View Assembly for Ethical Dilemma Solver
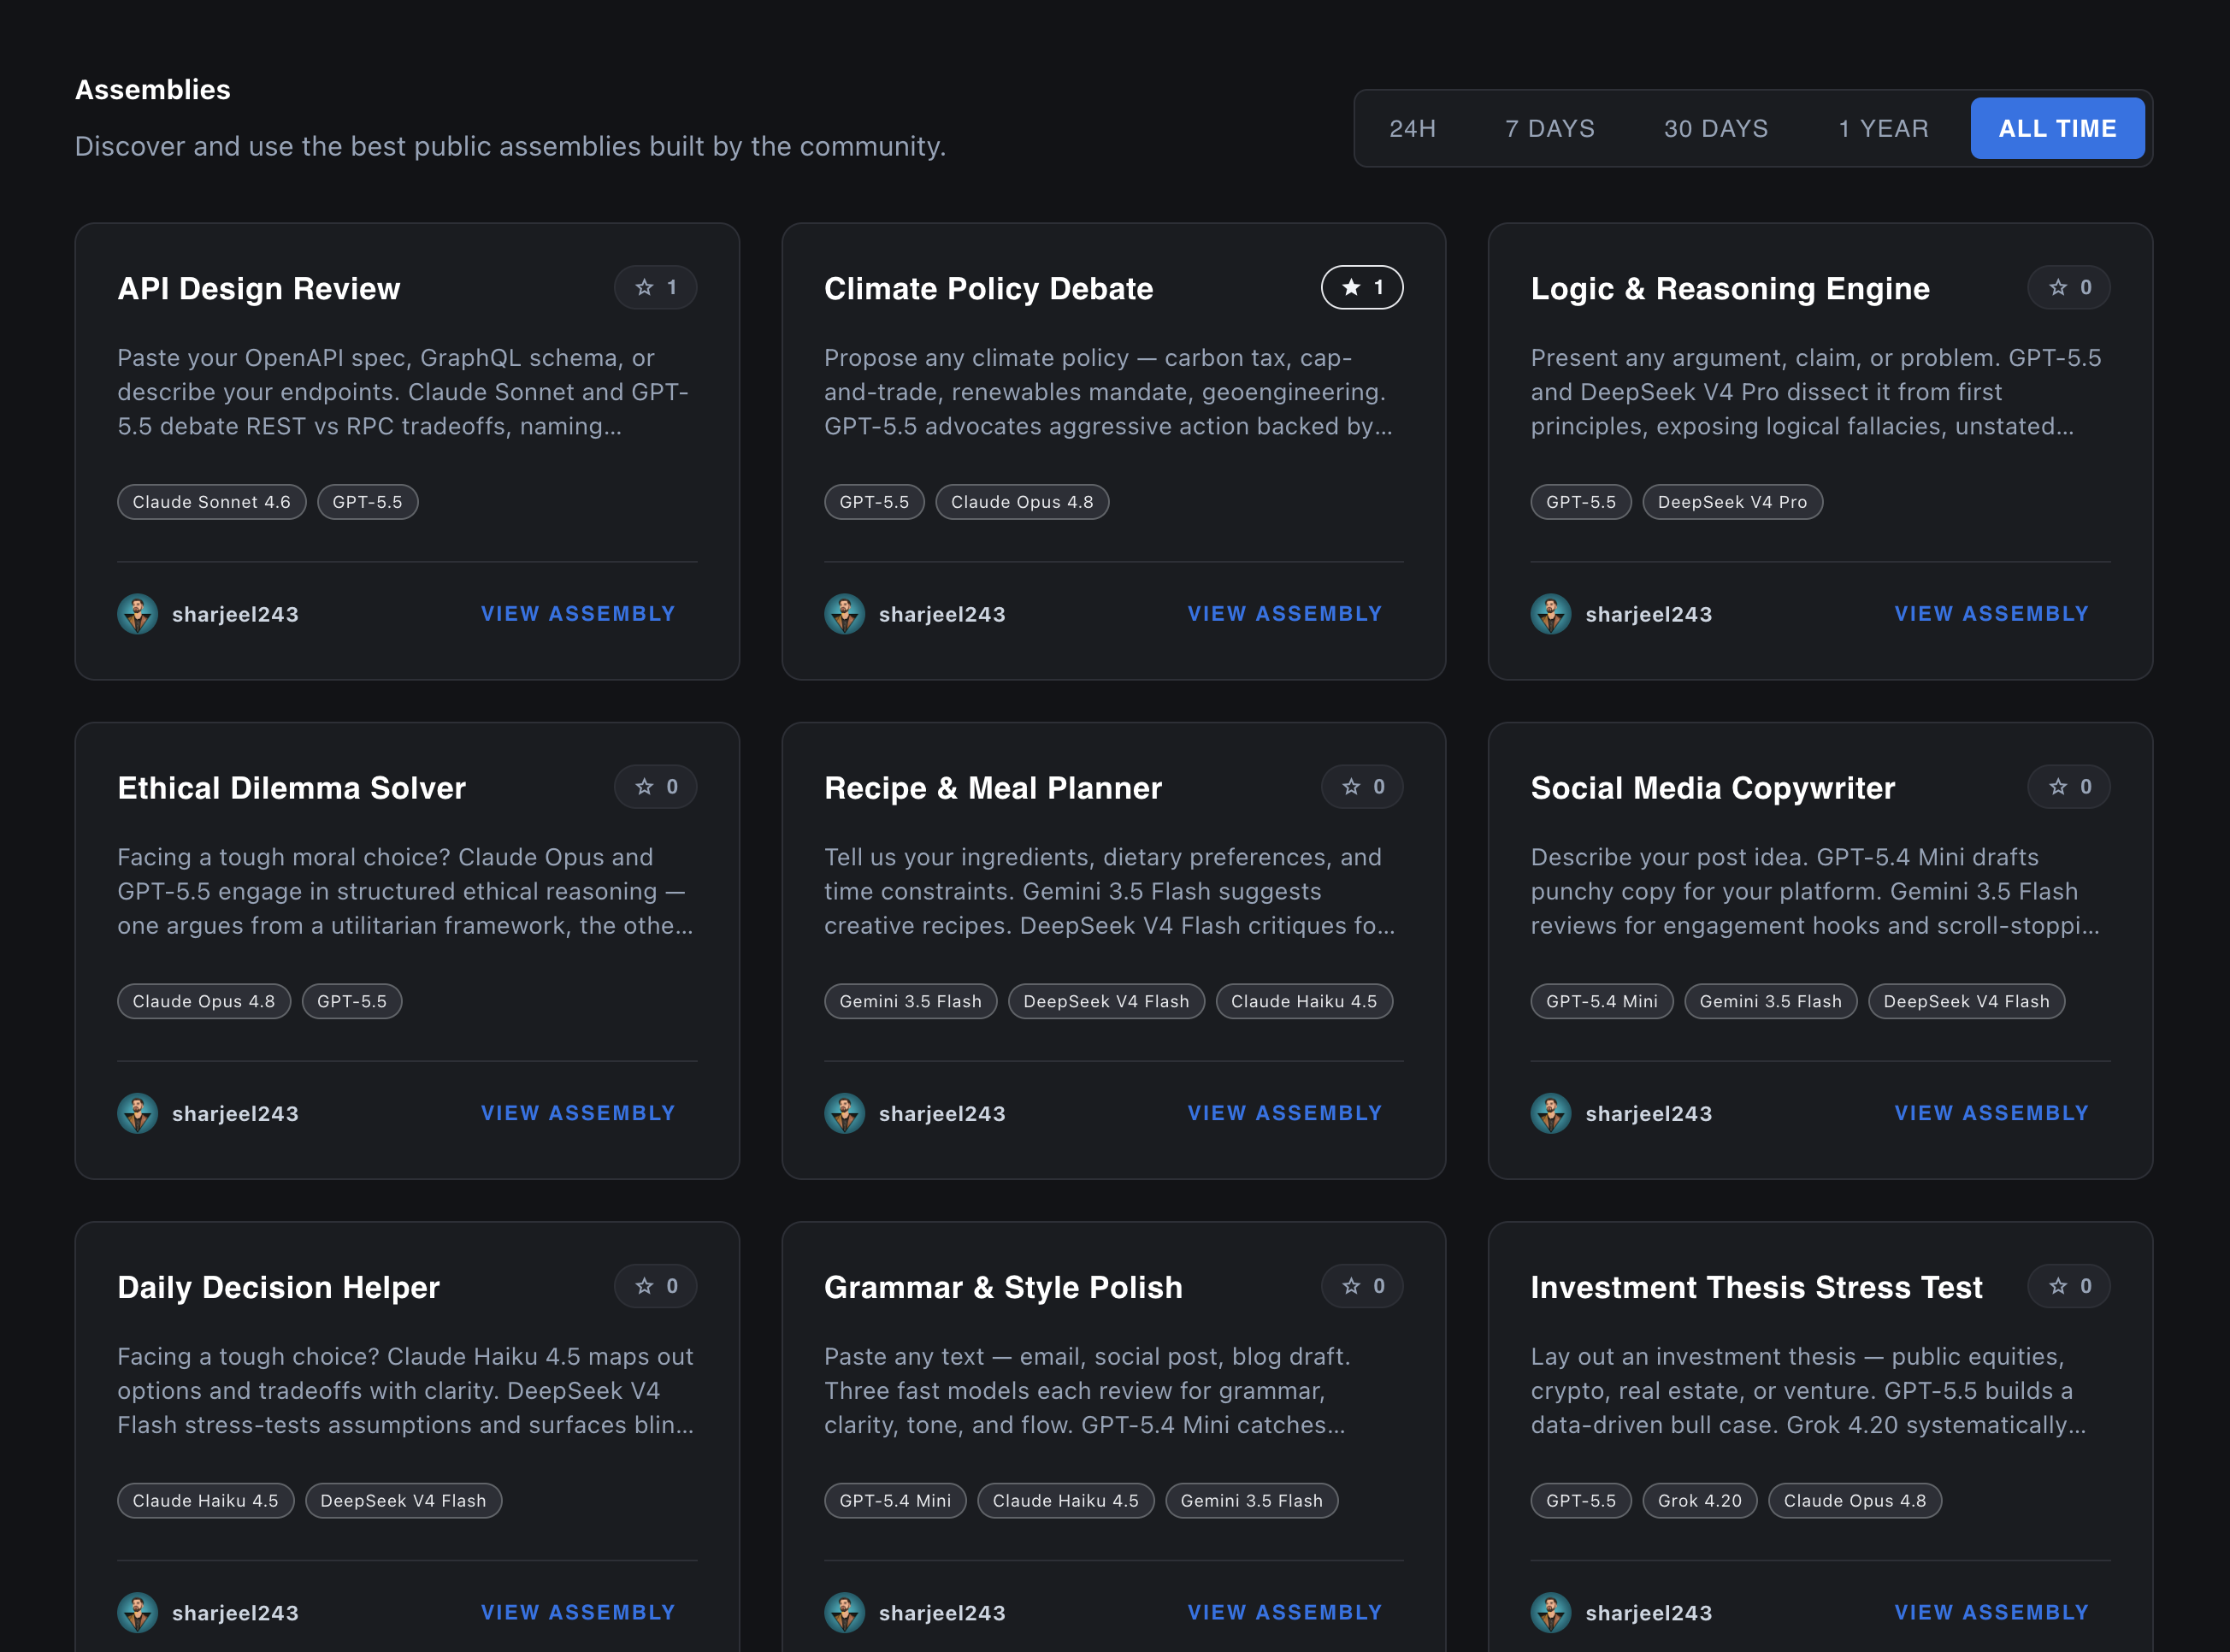 click(578, 1113)
